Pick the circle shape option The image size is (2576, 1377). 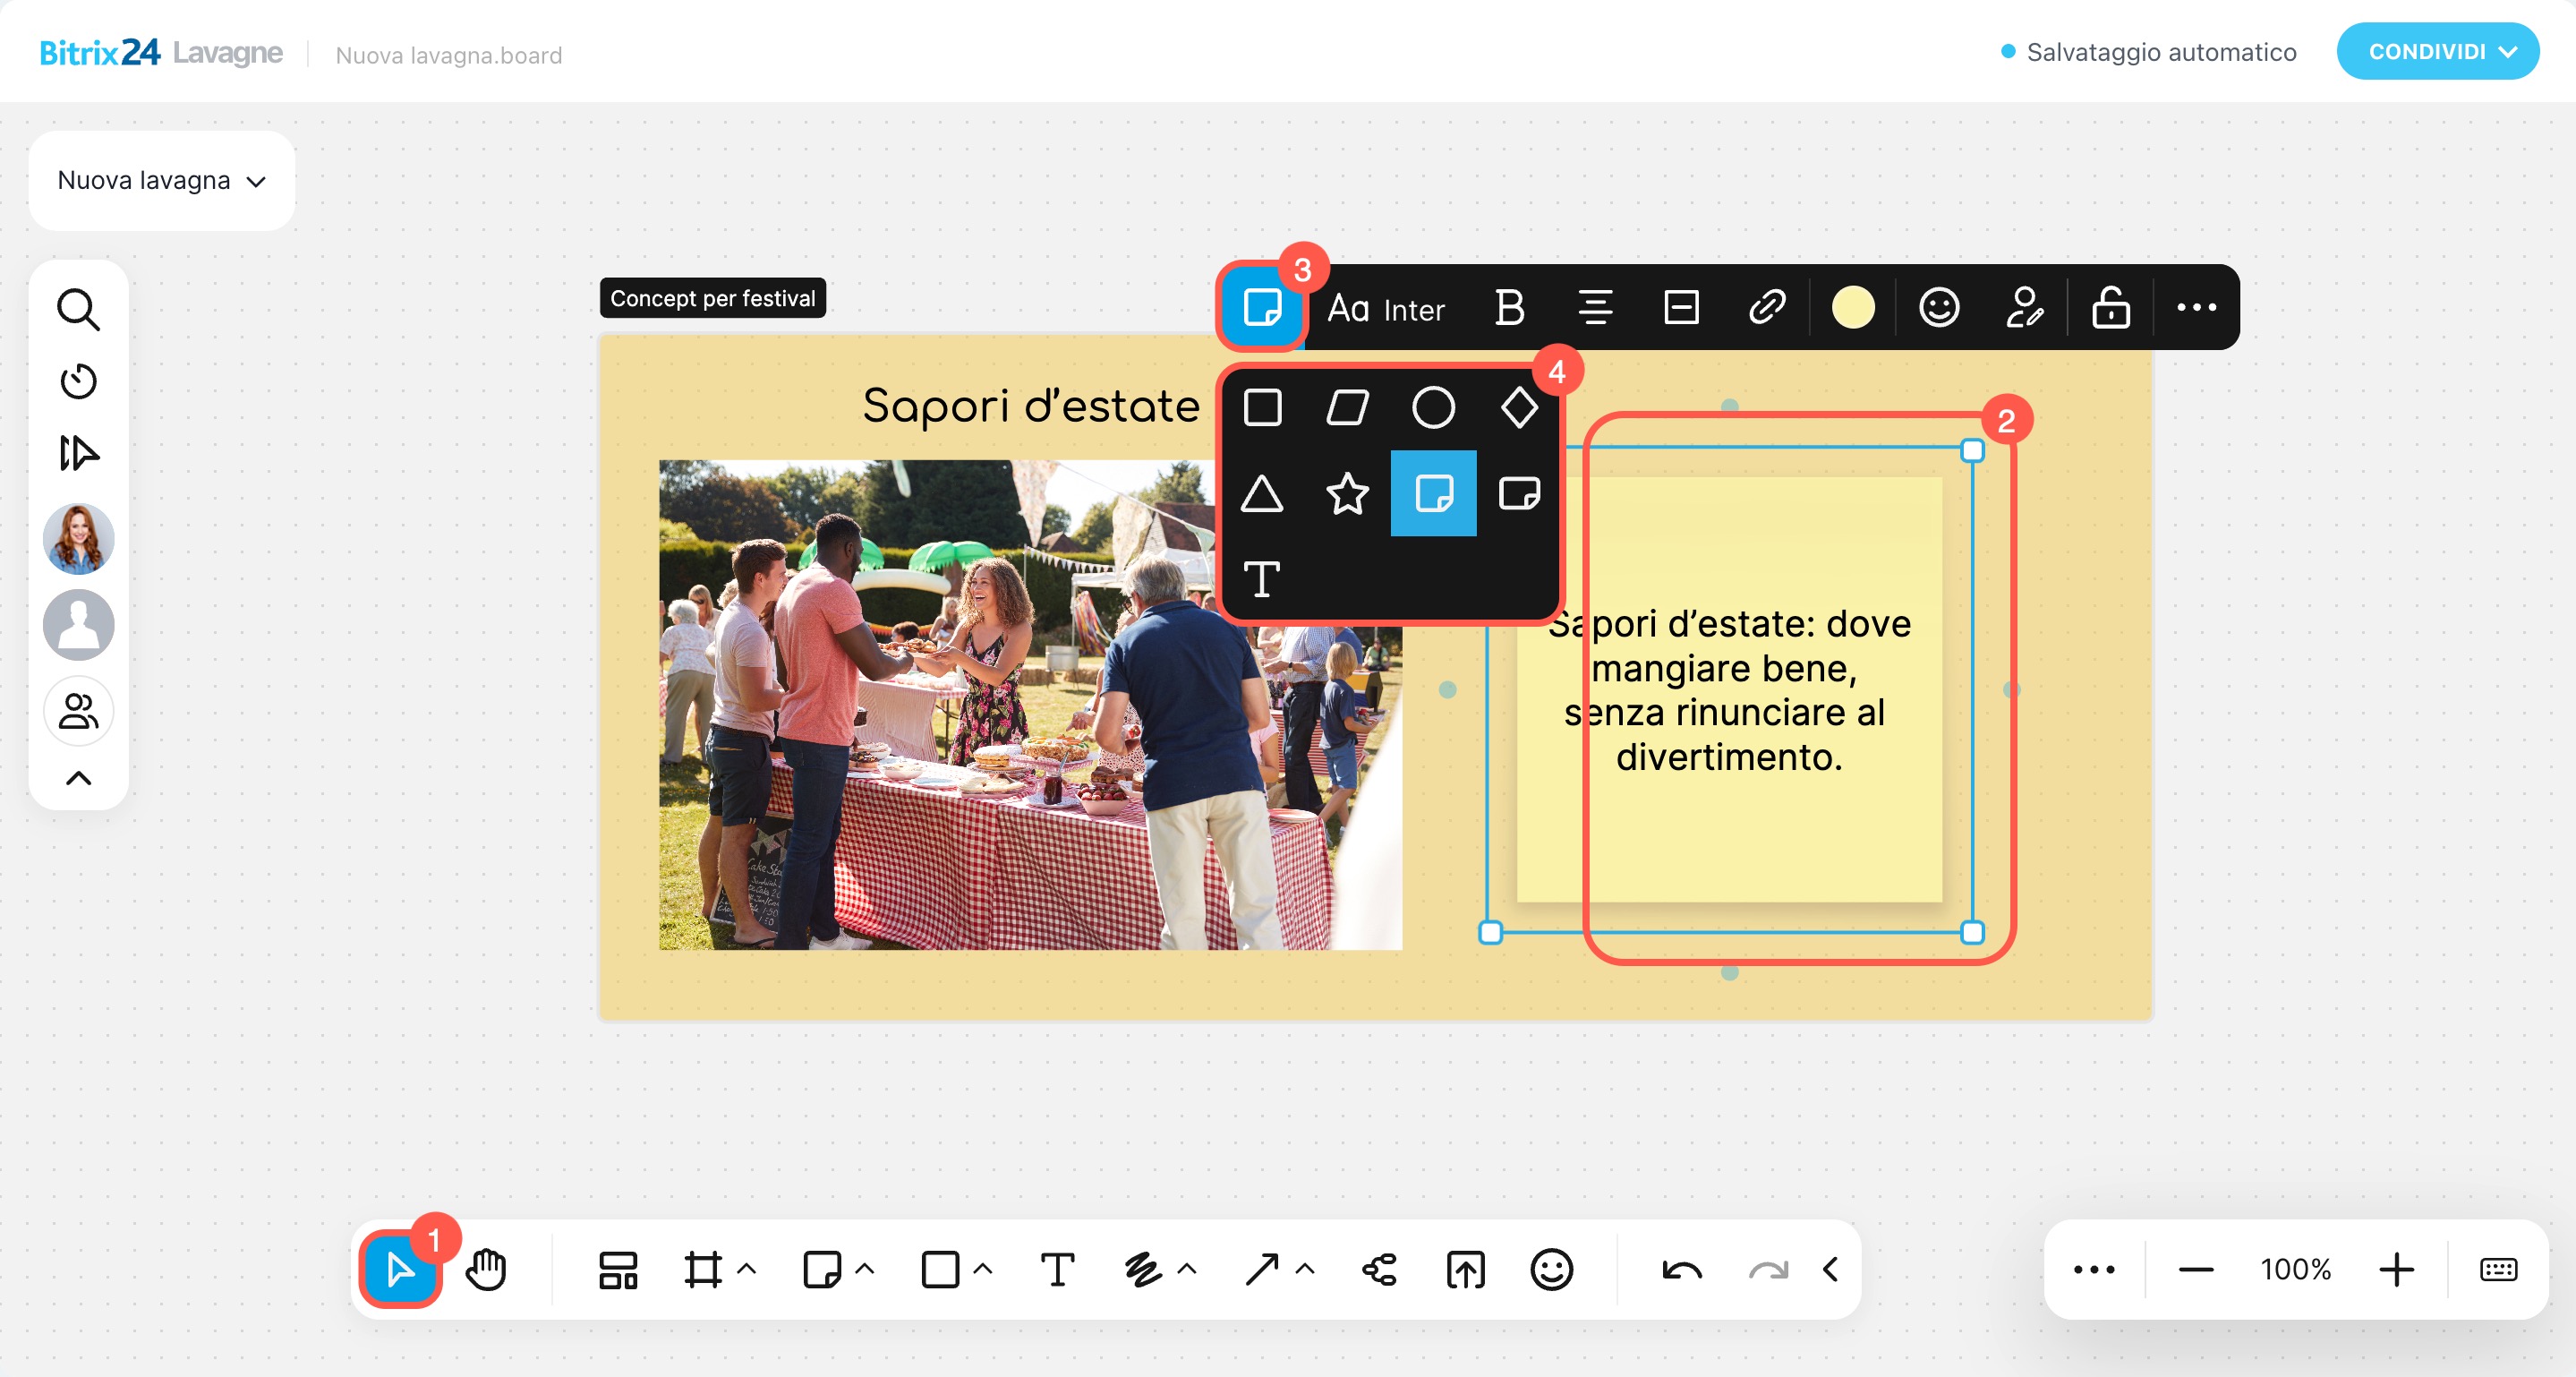(1433, 408)
